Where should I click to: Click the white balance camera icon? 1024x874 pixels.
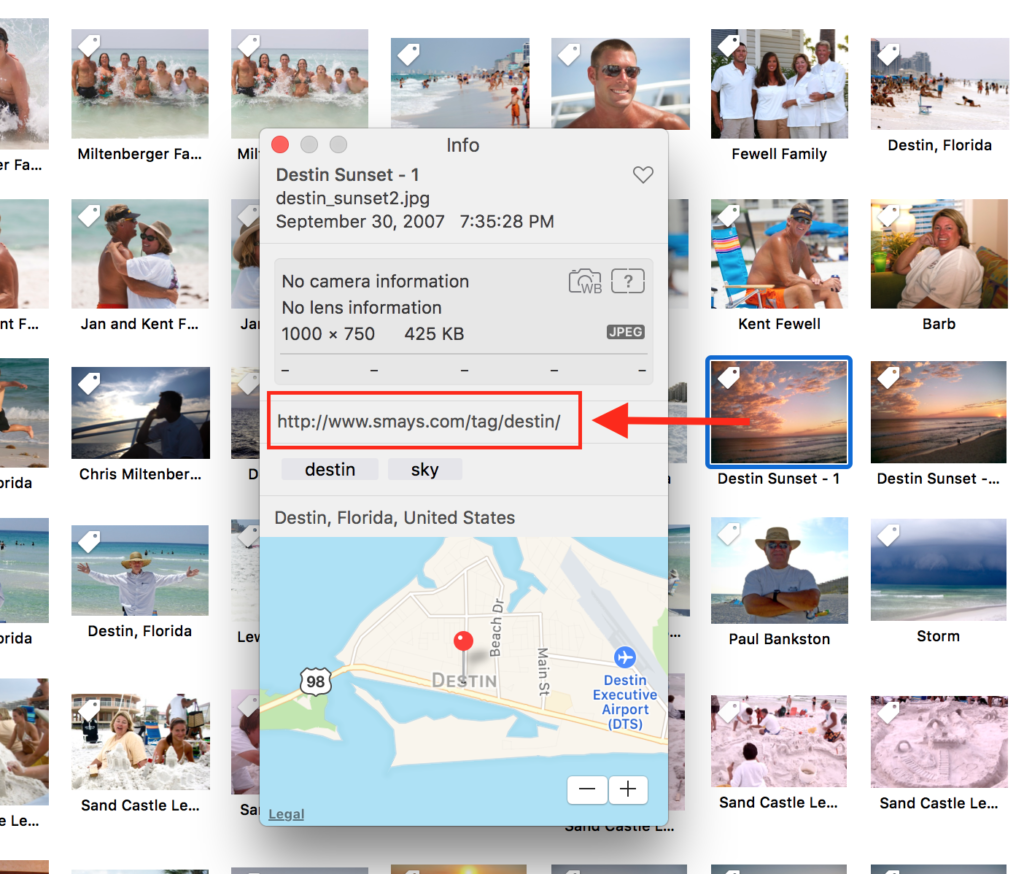coord(585,282)
